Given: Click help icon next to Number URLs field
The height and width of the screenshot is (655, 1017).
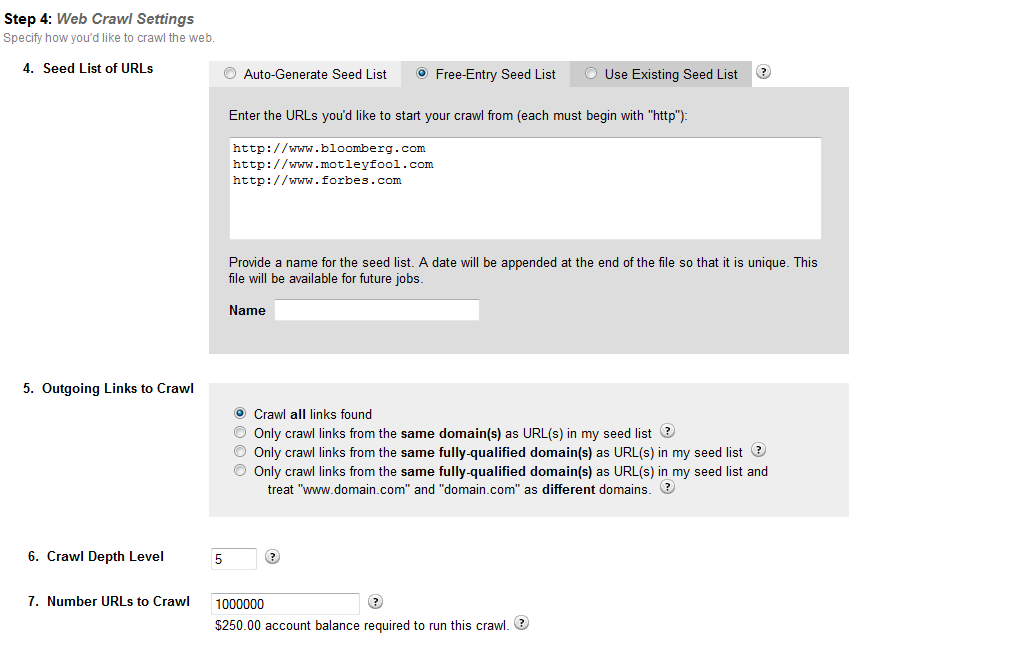Looking at the screenshot, I should tap(375, 602).
